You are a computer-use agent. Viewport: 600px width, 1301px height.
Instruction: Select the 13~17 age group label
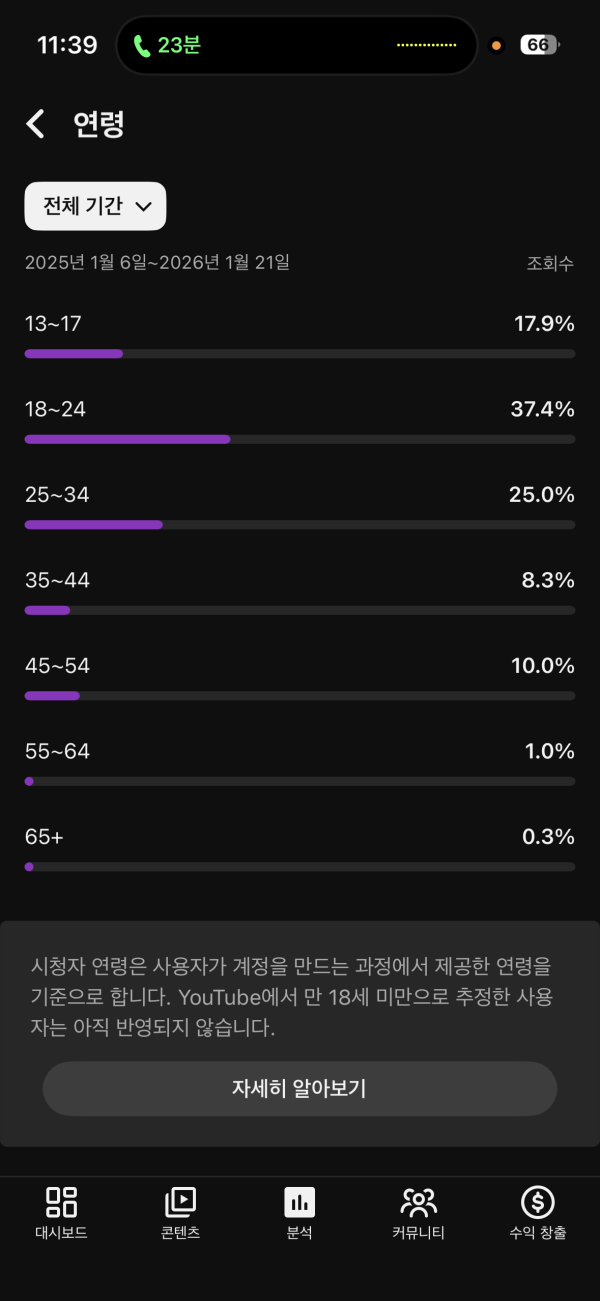click(53, 324)
